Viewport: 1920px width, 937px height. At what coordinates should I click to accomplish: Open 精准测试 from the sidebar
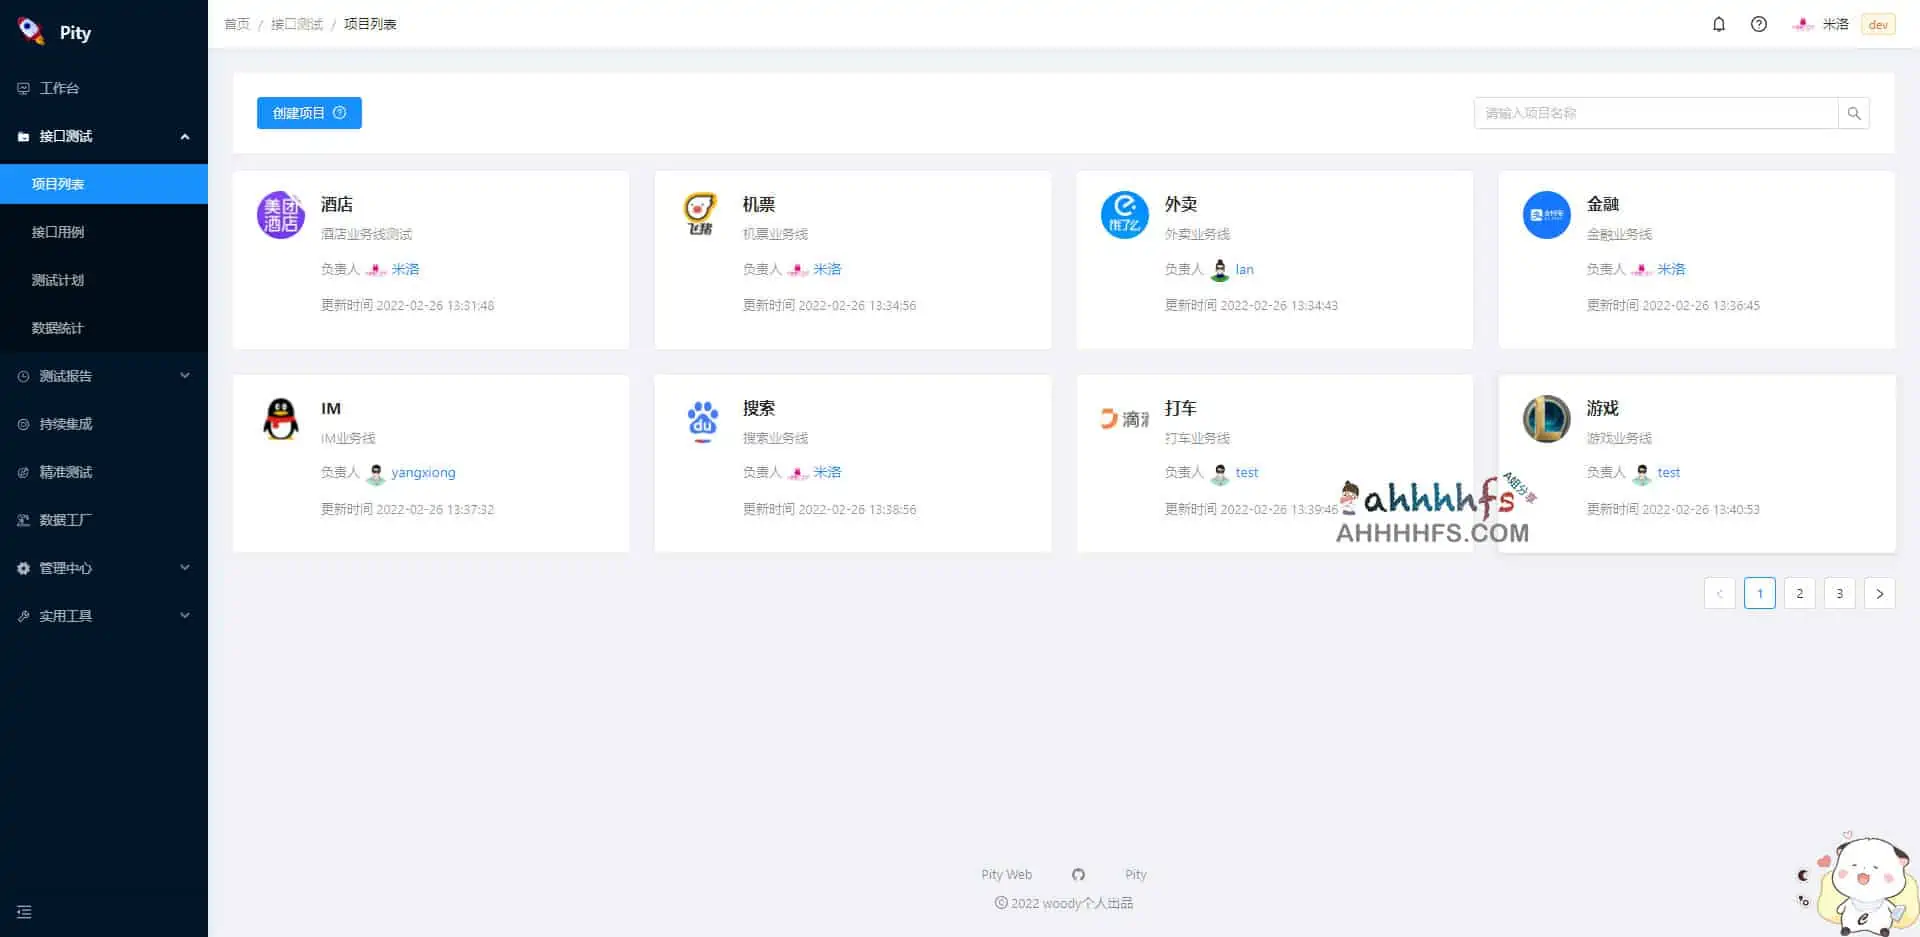64,471
